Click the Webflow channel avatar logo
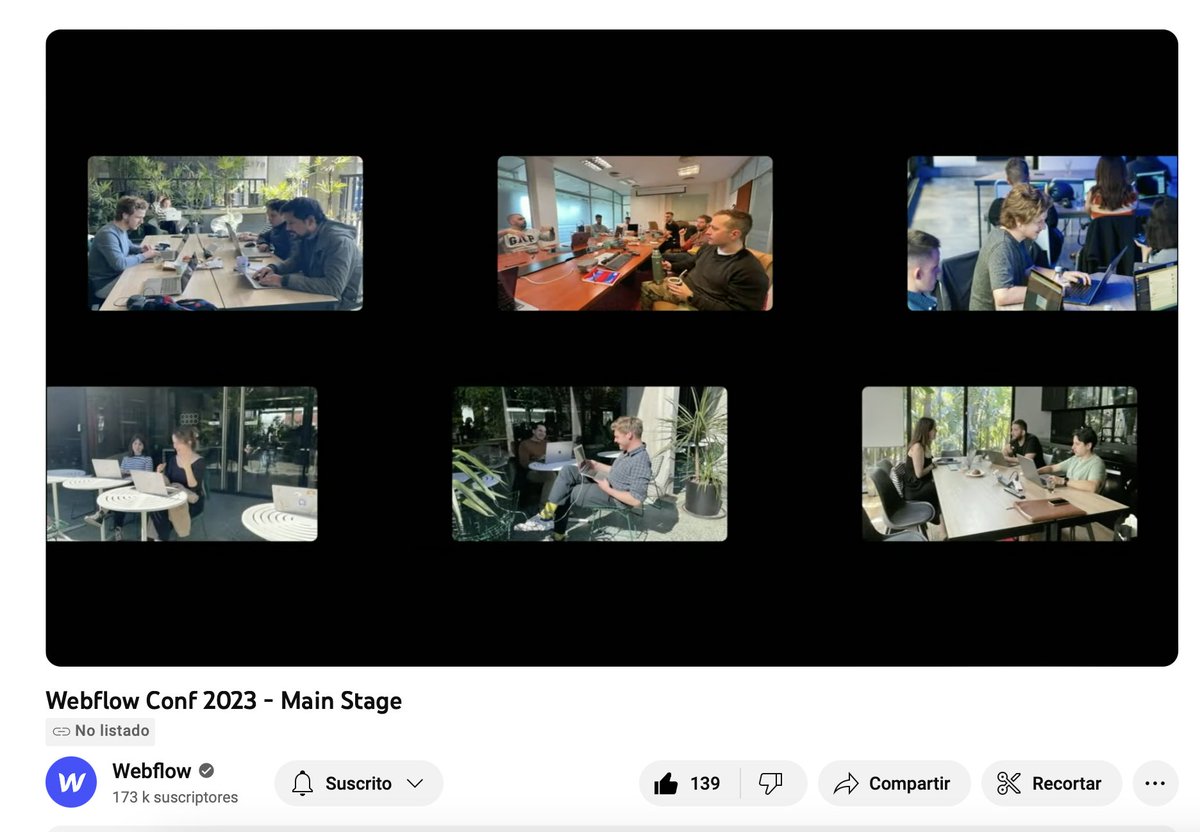 tap(71, 783)
